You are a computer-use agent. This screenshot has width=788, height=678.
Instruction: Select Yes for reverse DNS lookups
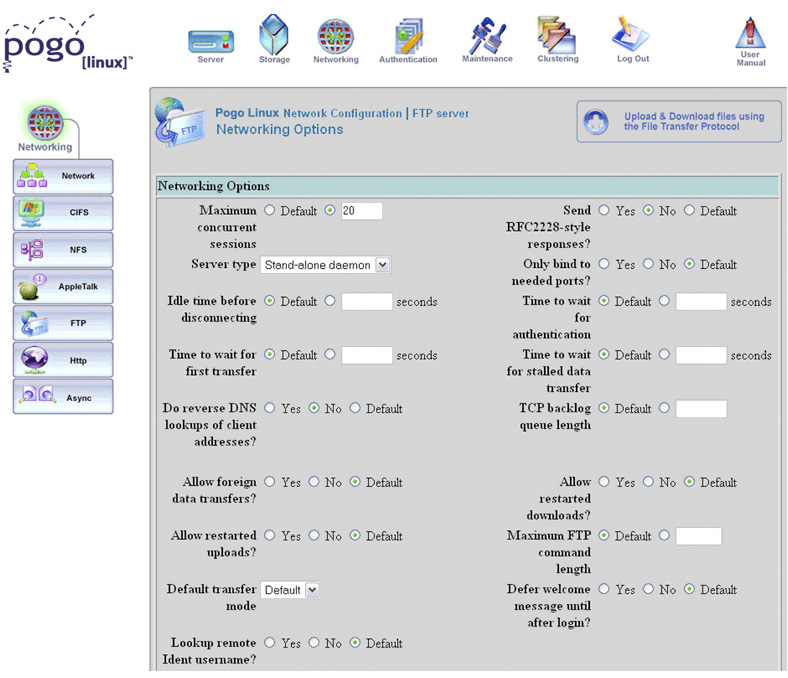pos(270,408)
